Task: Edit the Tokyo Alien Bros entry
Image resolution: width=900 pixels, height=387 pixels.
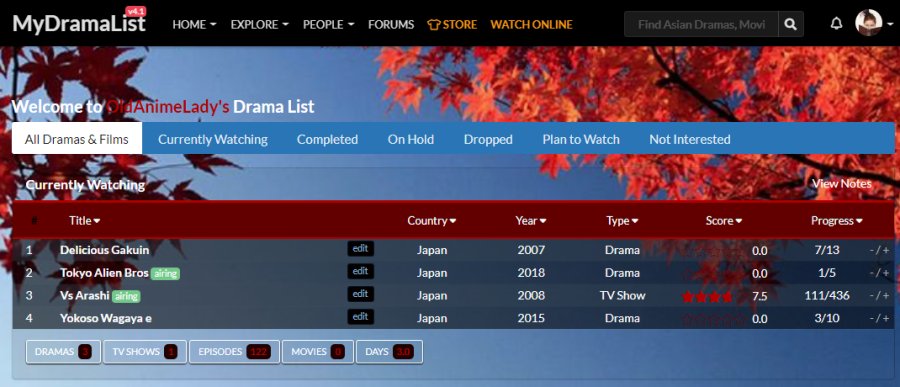Action: click(360, 272)
